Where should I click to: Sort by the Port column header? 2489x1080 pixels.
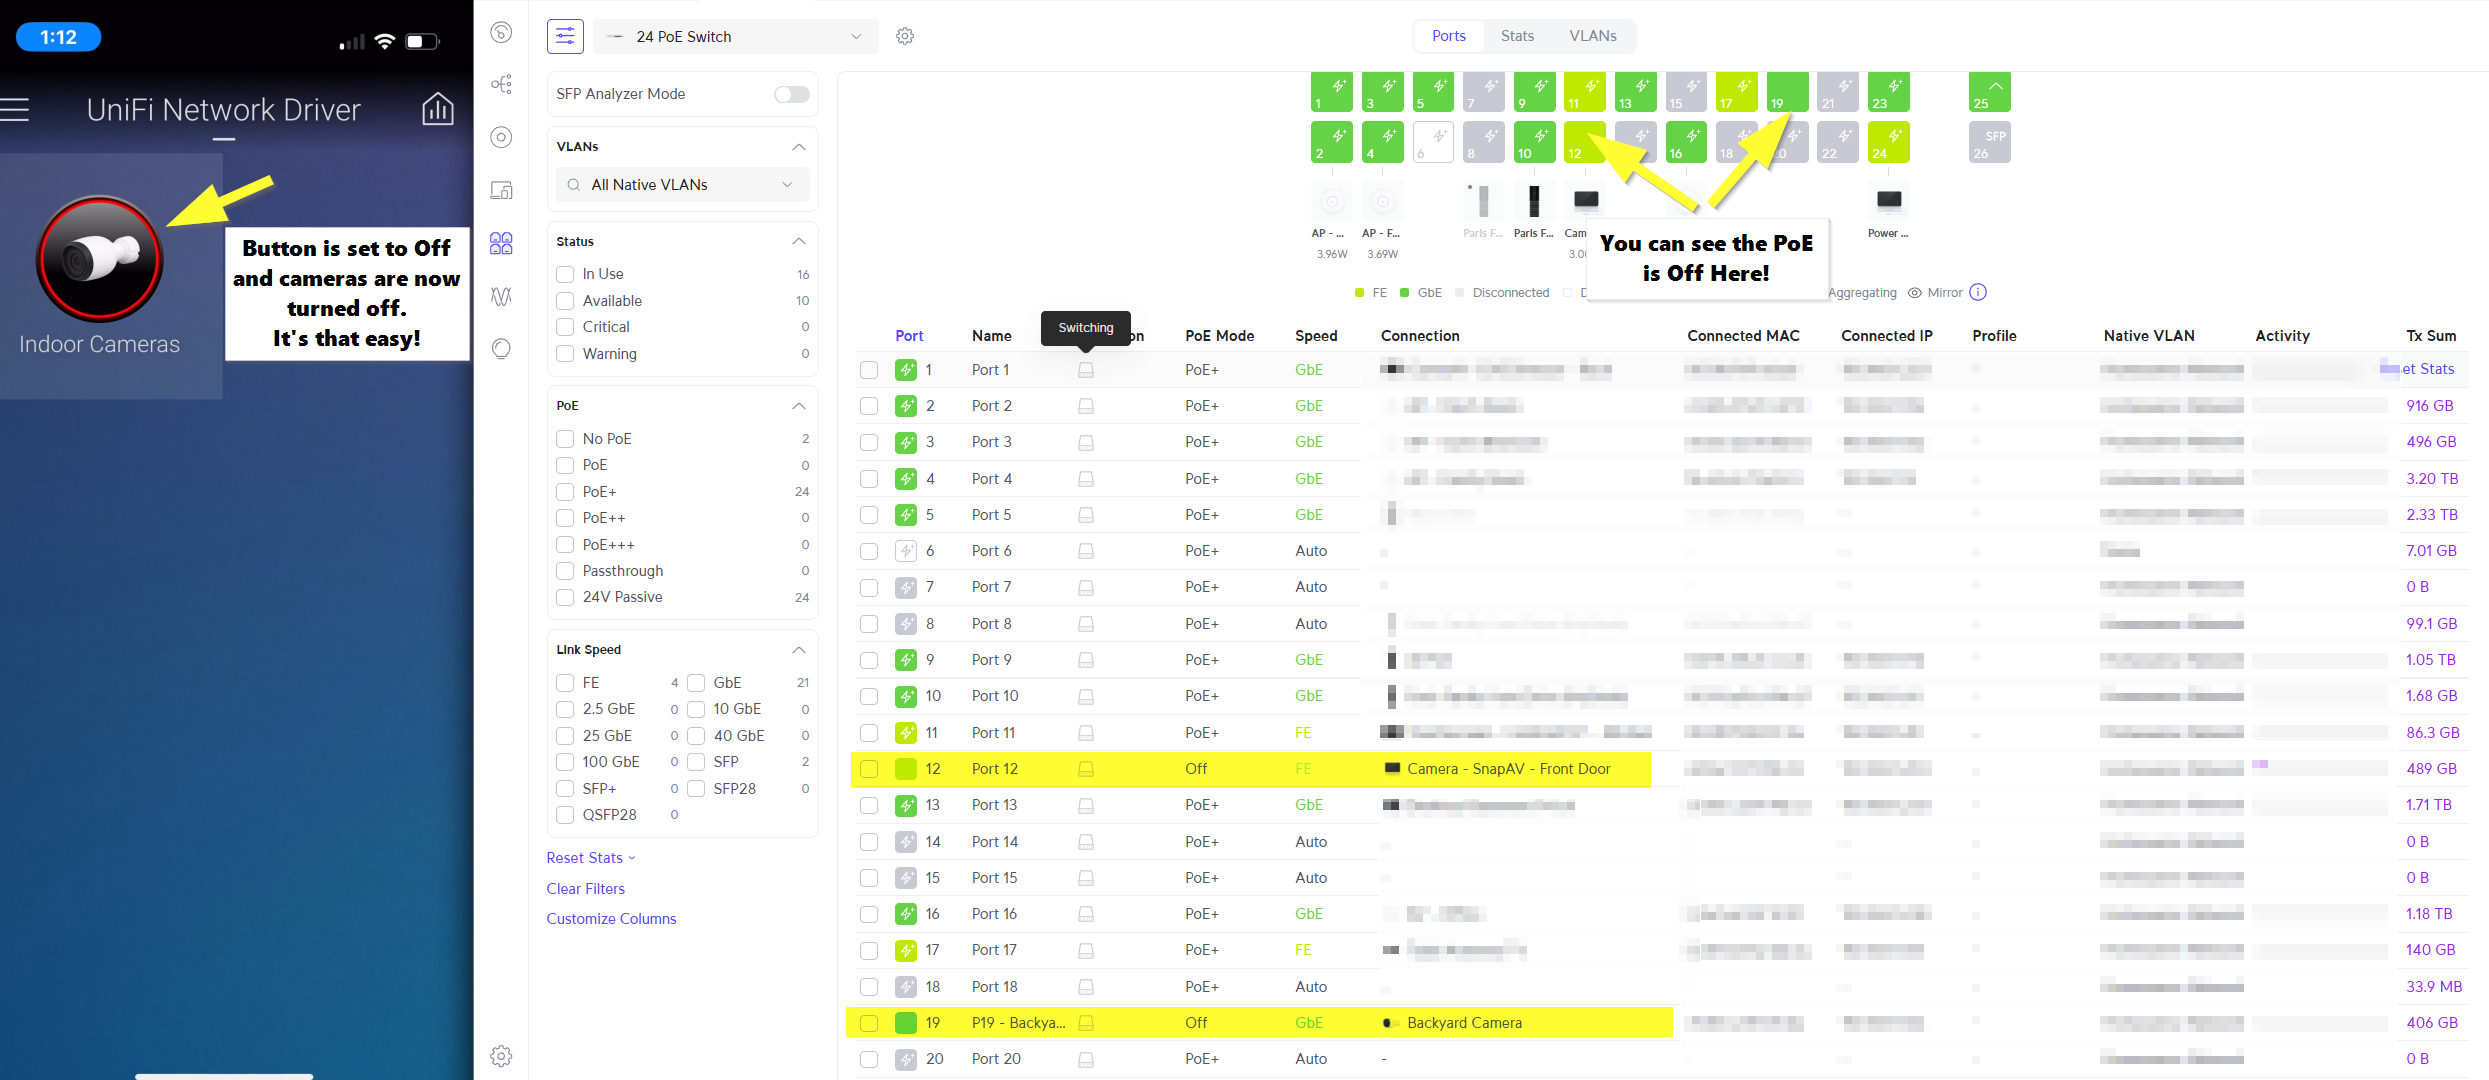(x=909, y=336)
